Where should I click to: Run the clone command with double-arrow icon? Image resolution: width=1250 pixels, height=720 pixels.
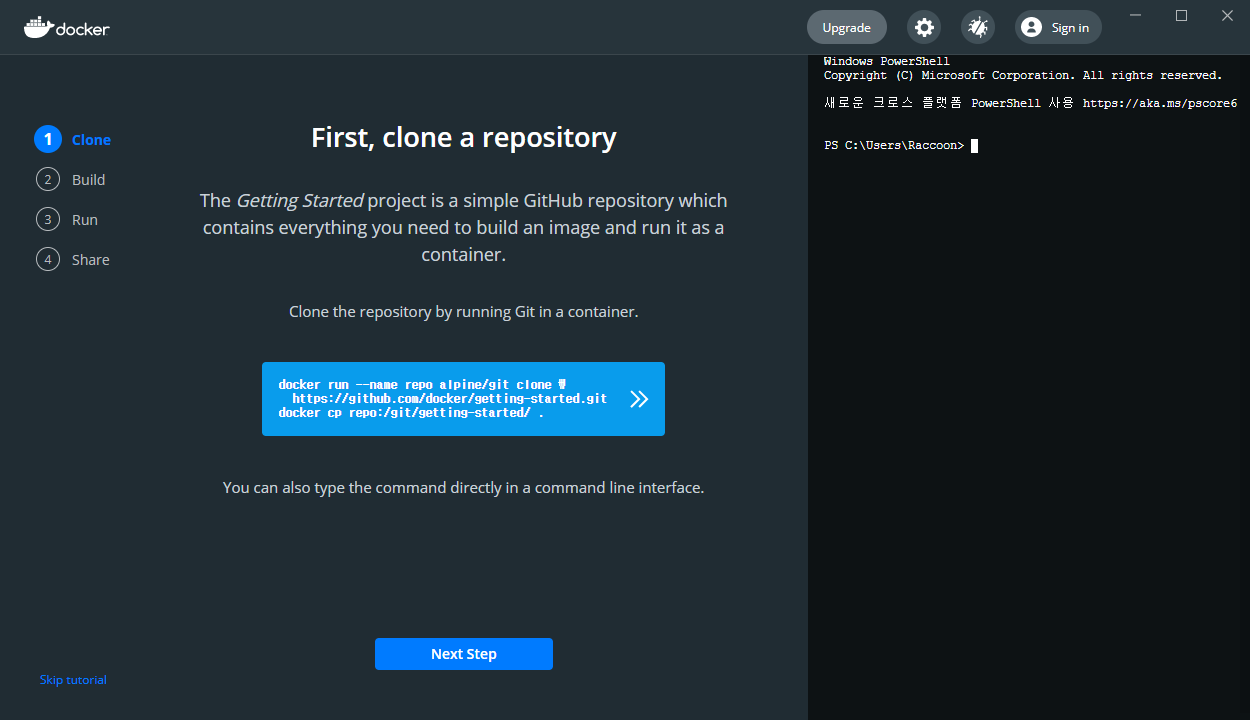point(639,399)
